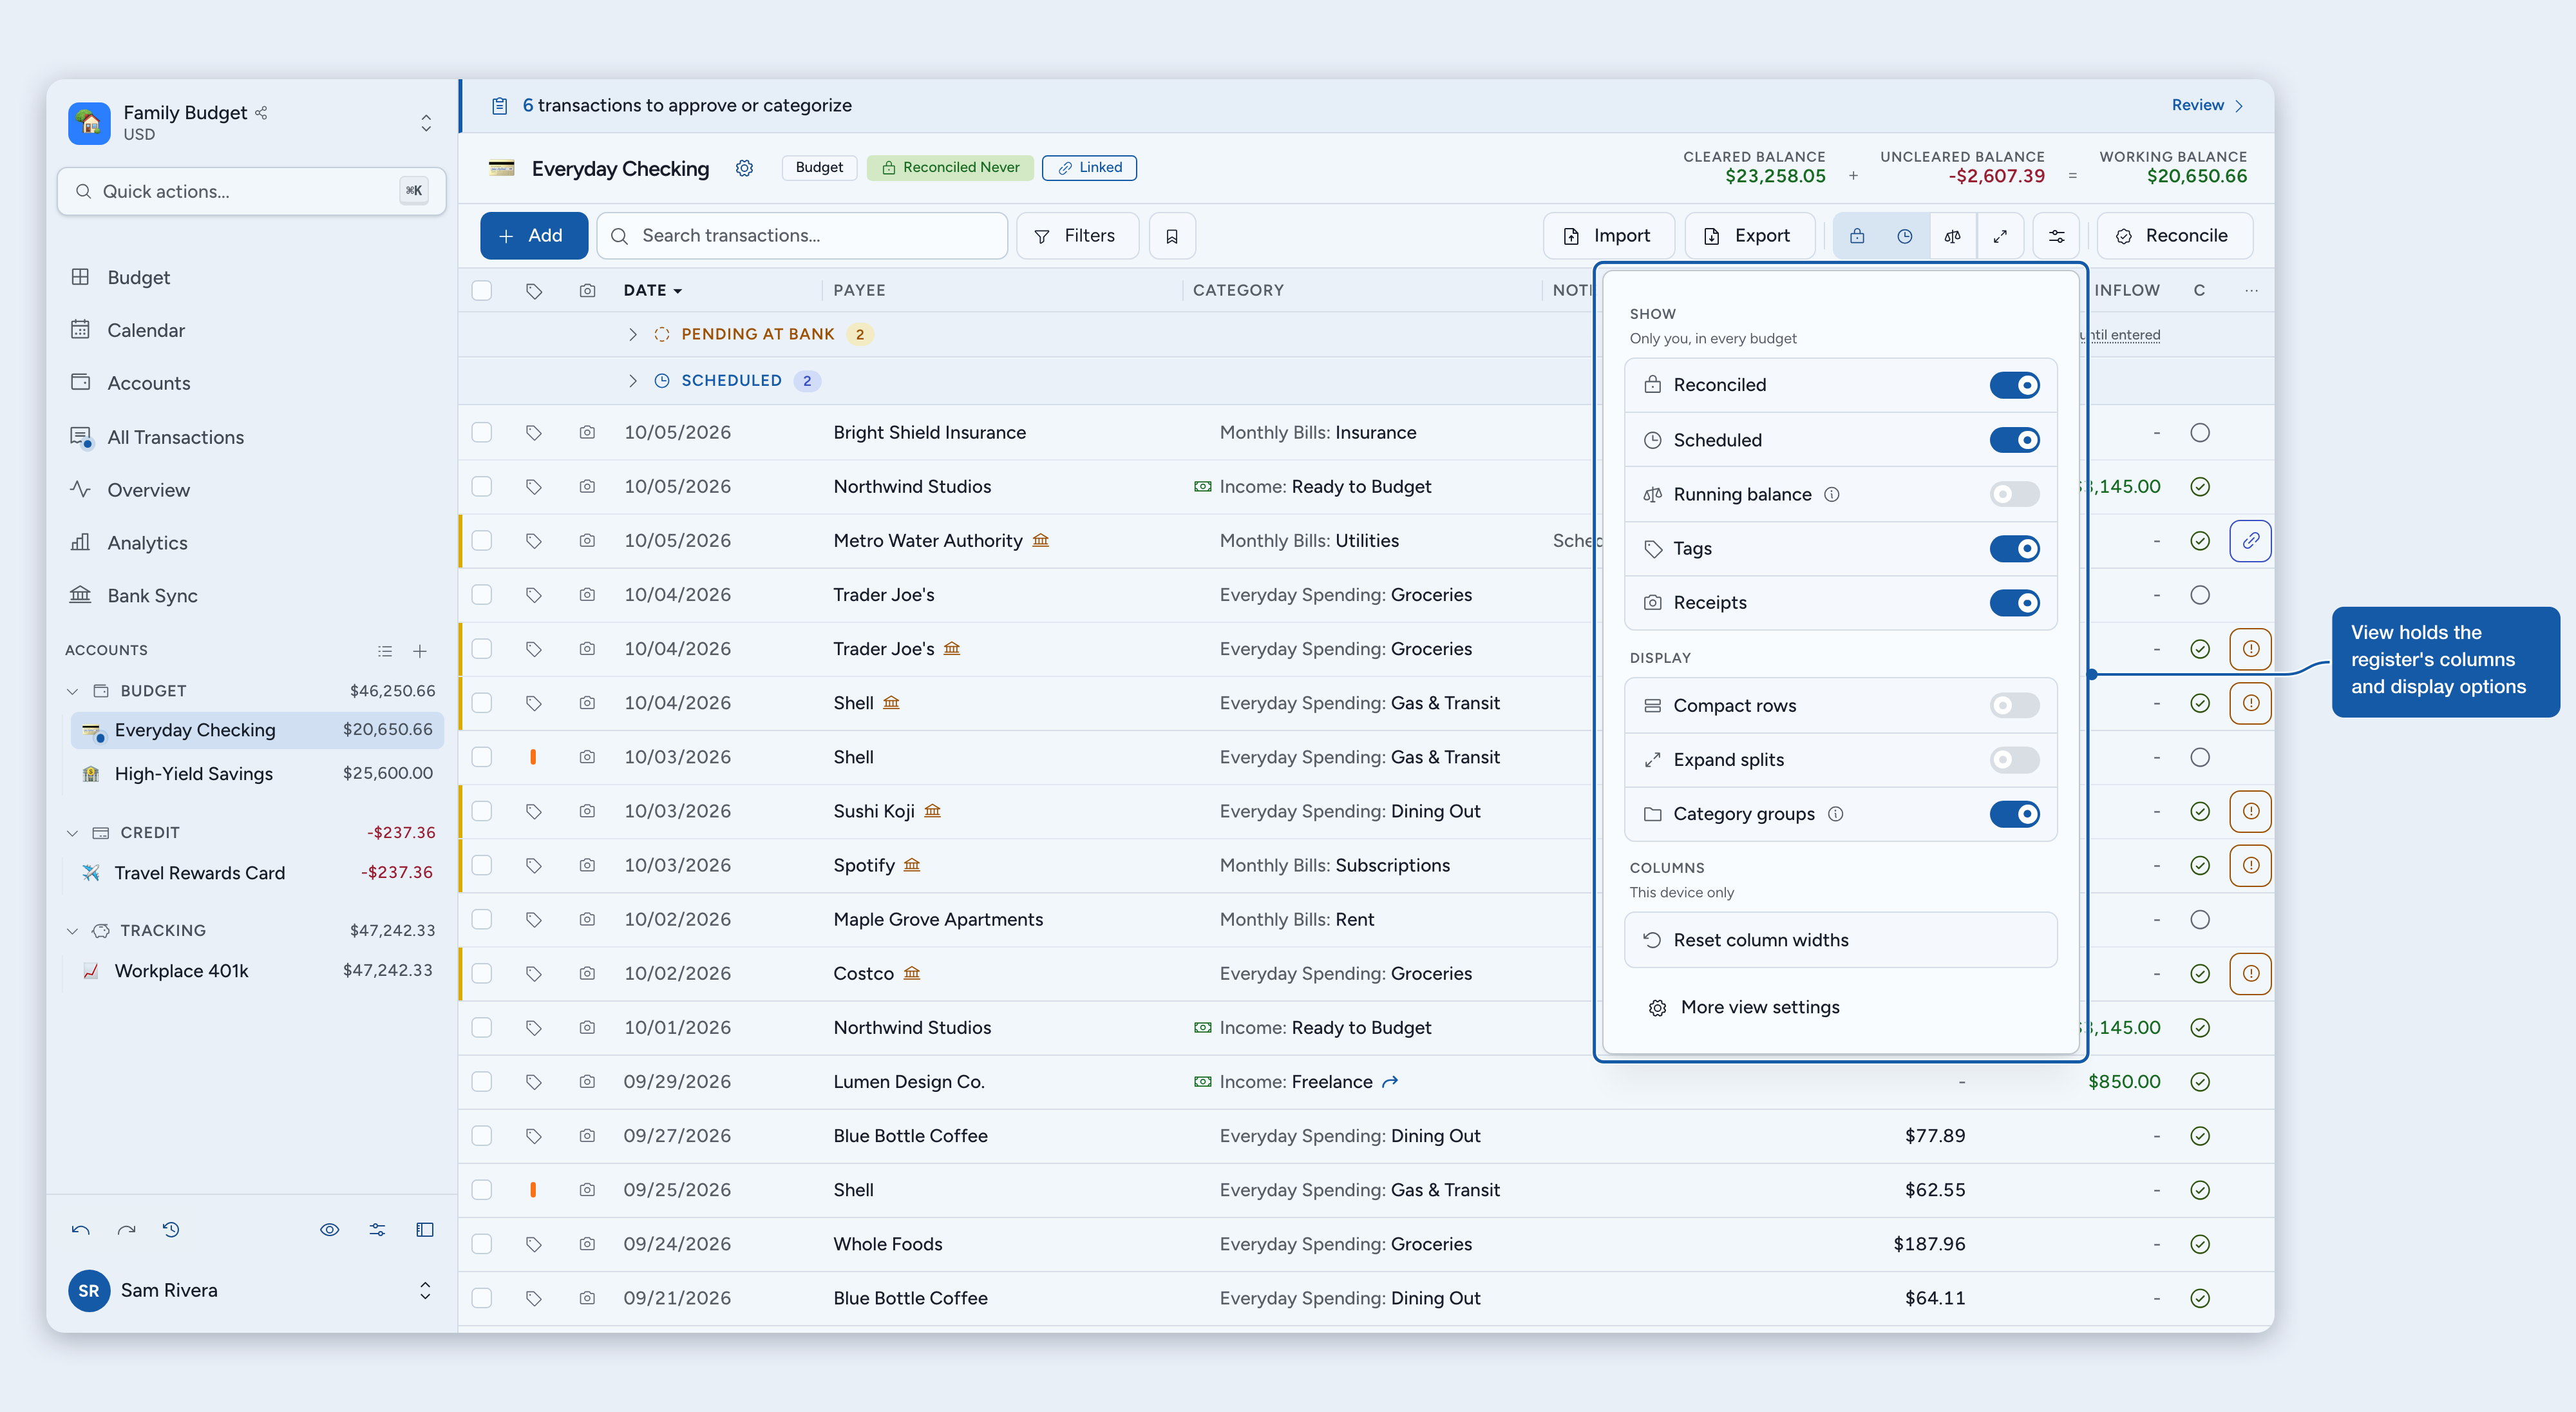
Task: Check the select-all checkbox in table header
Action: (x=482, y=291)
